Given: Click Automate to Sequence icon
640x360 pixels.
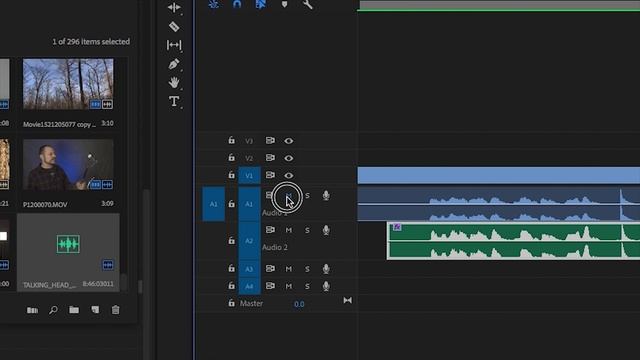Looking at the screenshot, I should [32, 310].
